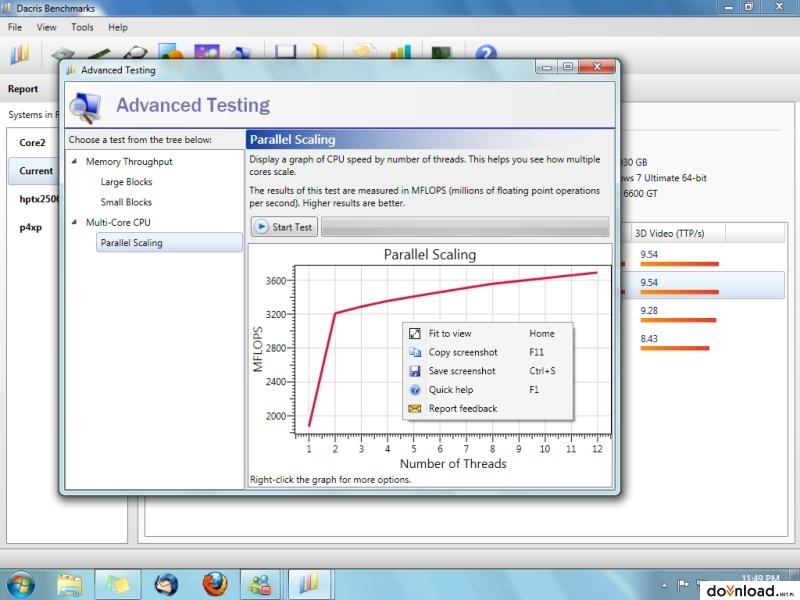The height and width of the screenshot is (600, 800).
Task: Choose the yellow folder toolbar icon
Action: click(x=319, y=51)
